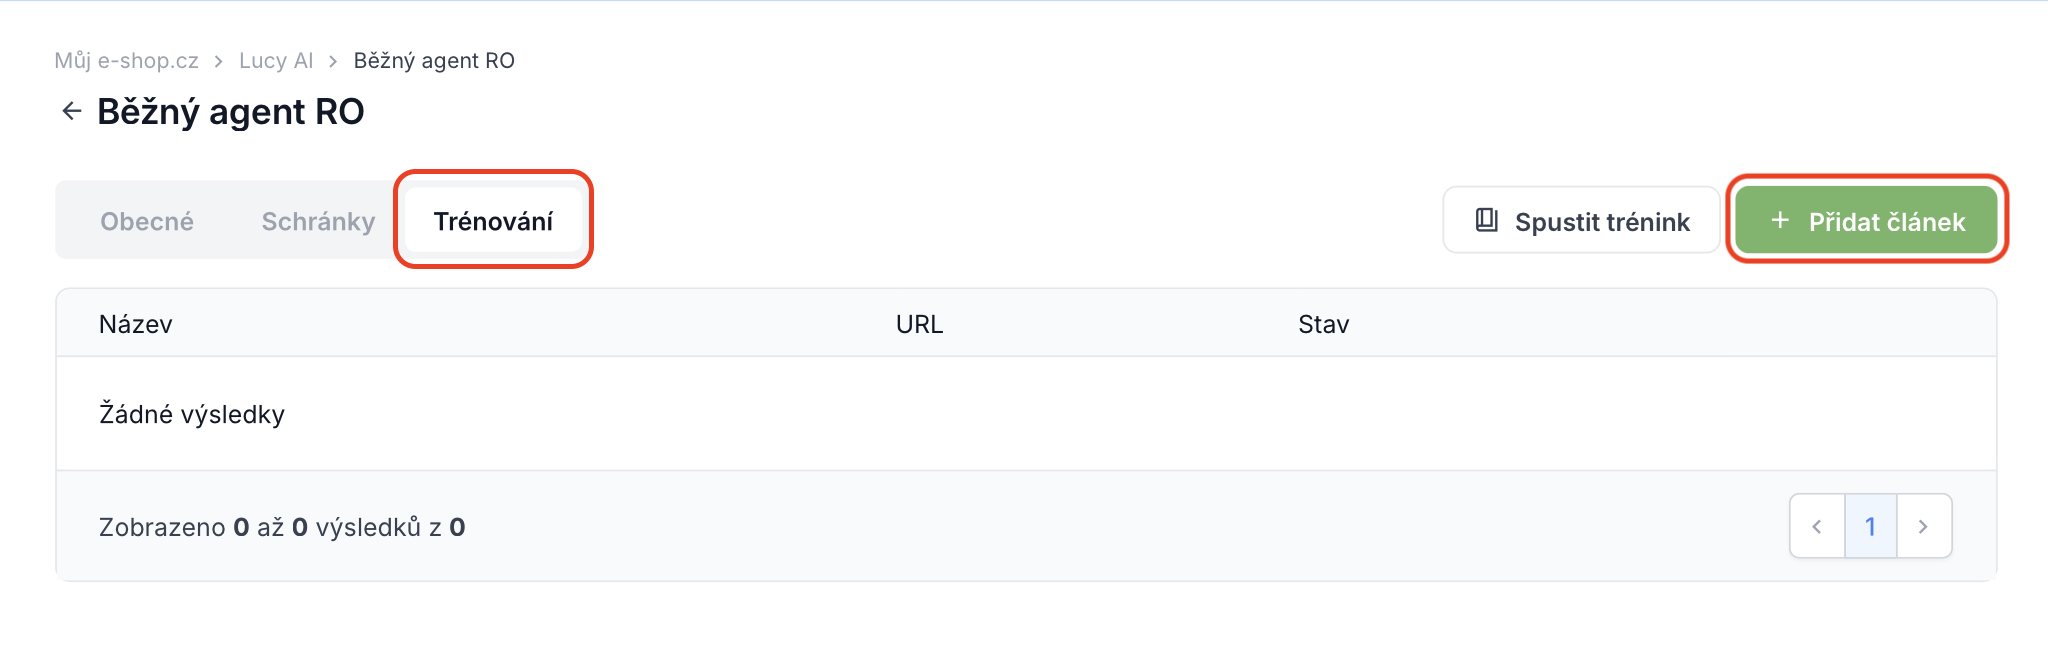Select page 1 in pagination
Image resolution: width=2048 pixels, height=650 pixels.
(x=1870, y=526)
